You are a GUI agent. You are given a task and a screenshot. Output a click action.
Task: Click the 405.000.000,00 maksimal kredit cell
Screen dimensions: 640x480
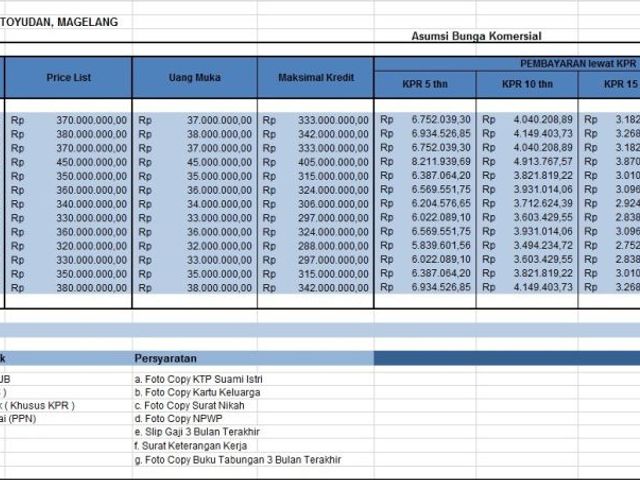click(x=316, y=162)
